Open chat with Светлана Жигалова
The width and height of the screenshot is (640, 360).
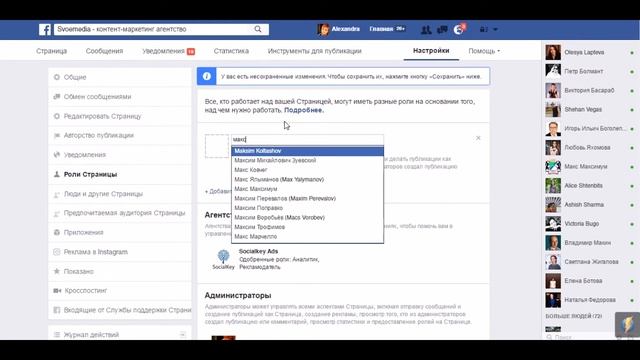click(590, 262)
